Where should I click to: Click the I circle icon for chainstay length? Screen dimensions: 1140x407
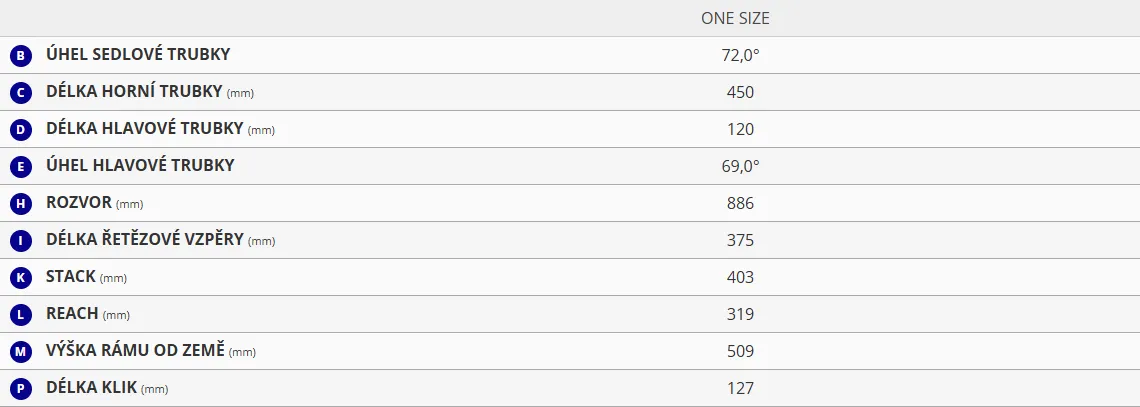tap(21, 241)
